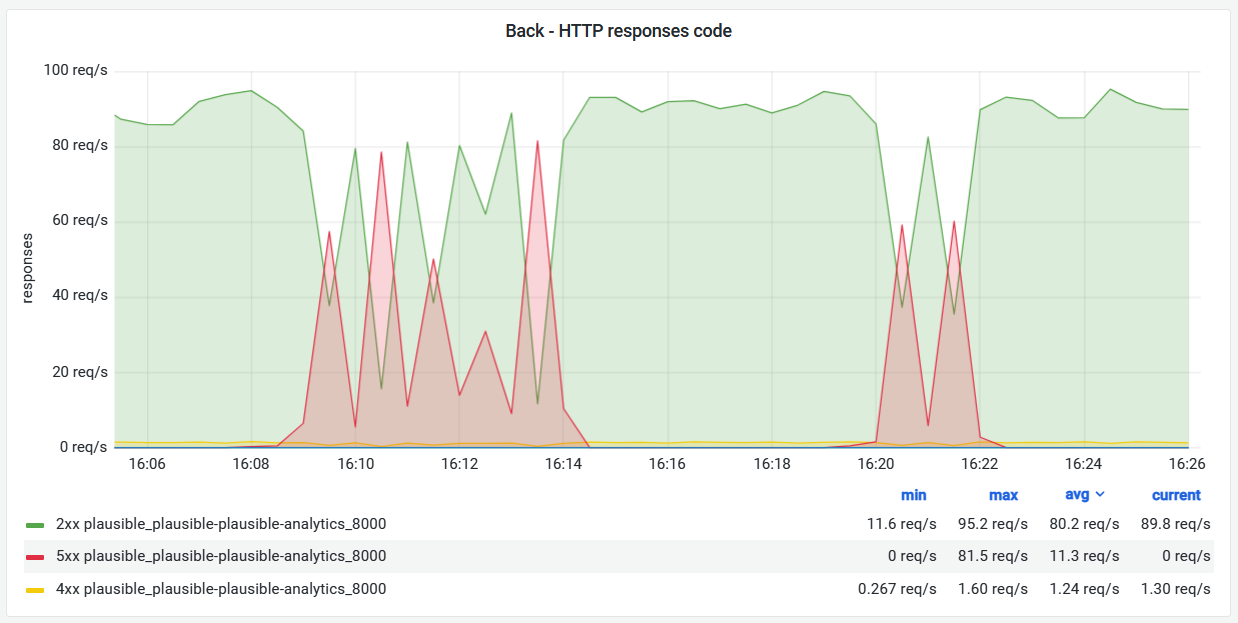
Task: Sort legend by the current column
Action: 1176,495
